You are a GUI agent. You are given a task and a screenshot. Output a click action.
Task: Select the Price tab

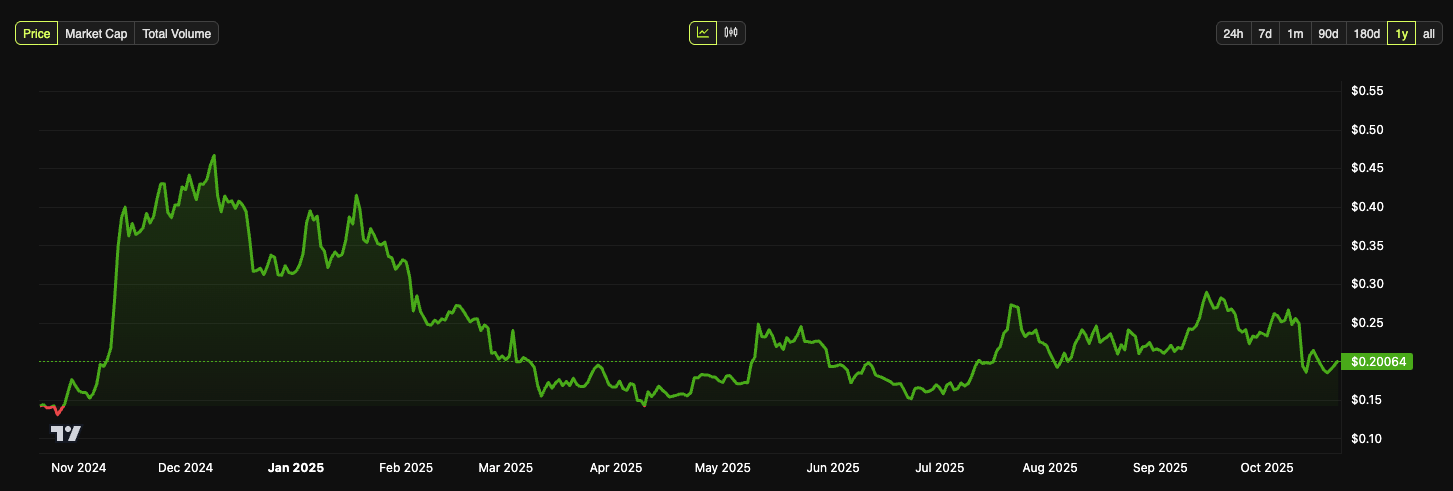37,34
